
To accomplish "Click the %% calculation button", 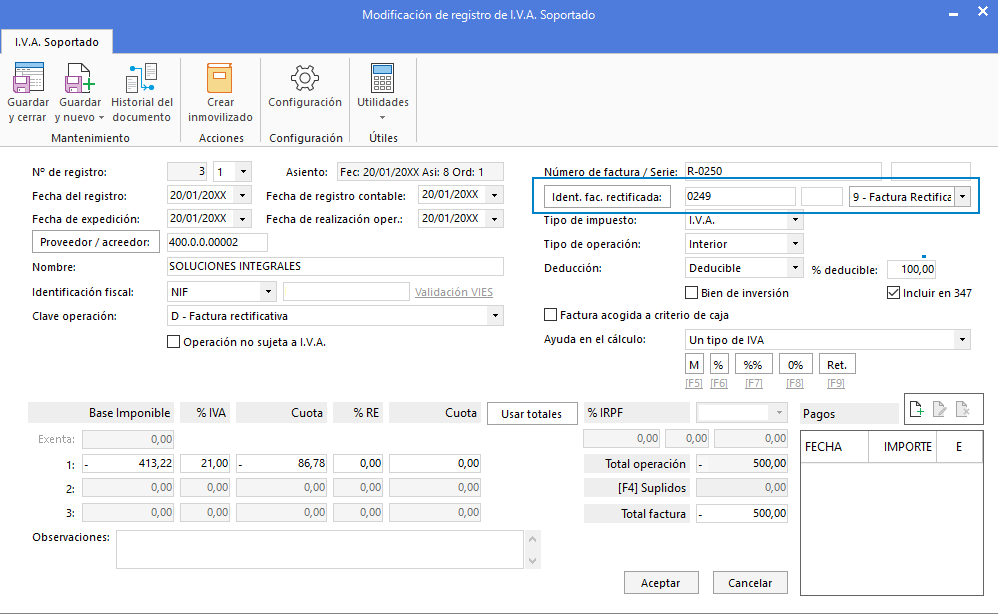I will [x=754, y=365].
